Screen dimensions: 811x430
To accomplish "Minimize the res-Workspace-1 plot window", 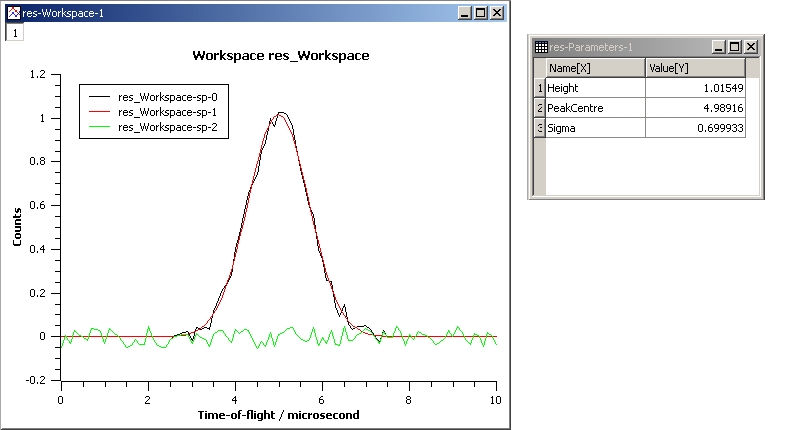I will [464, 13].
